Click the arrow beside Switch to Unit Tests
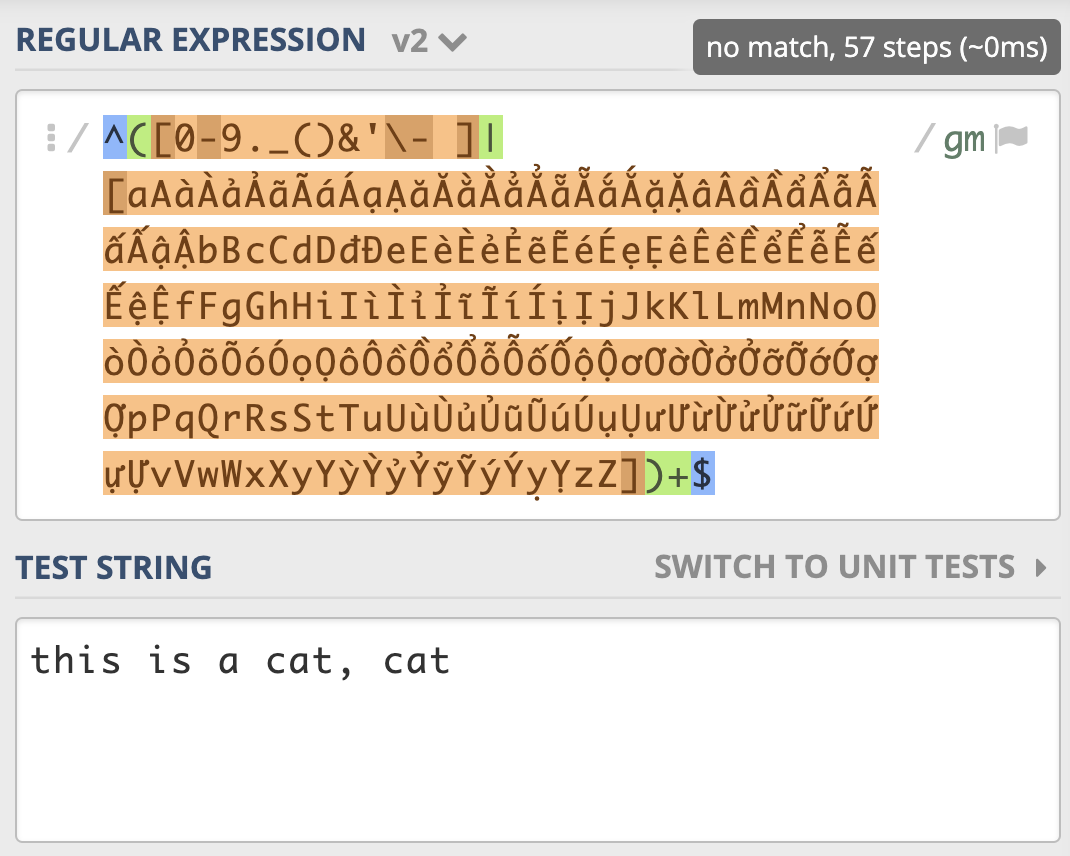 [x=1041, y=567]
